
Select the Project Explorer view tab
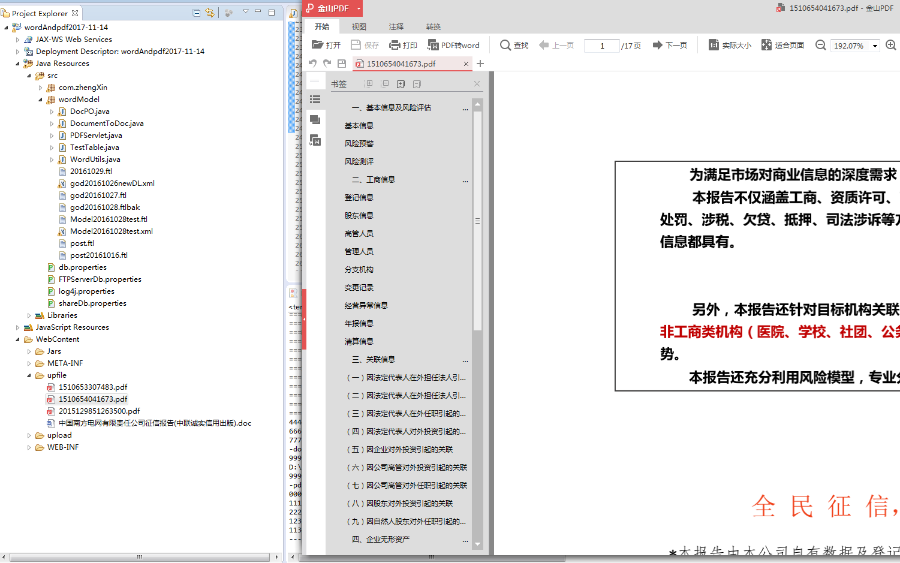(x=40, y=13)
